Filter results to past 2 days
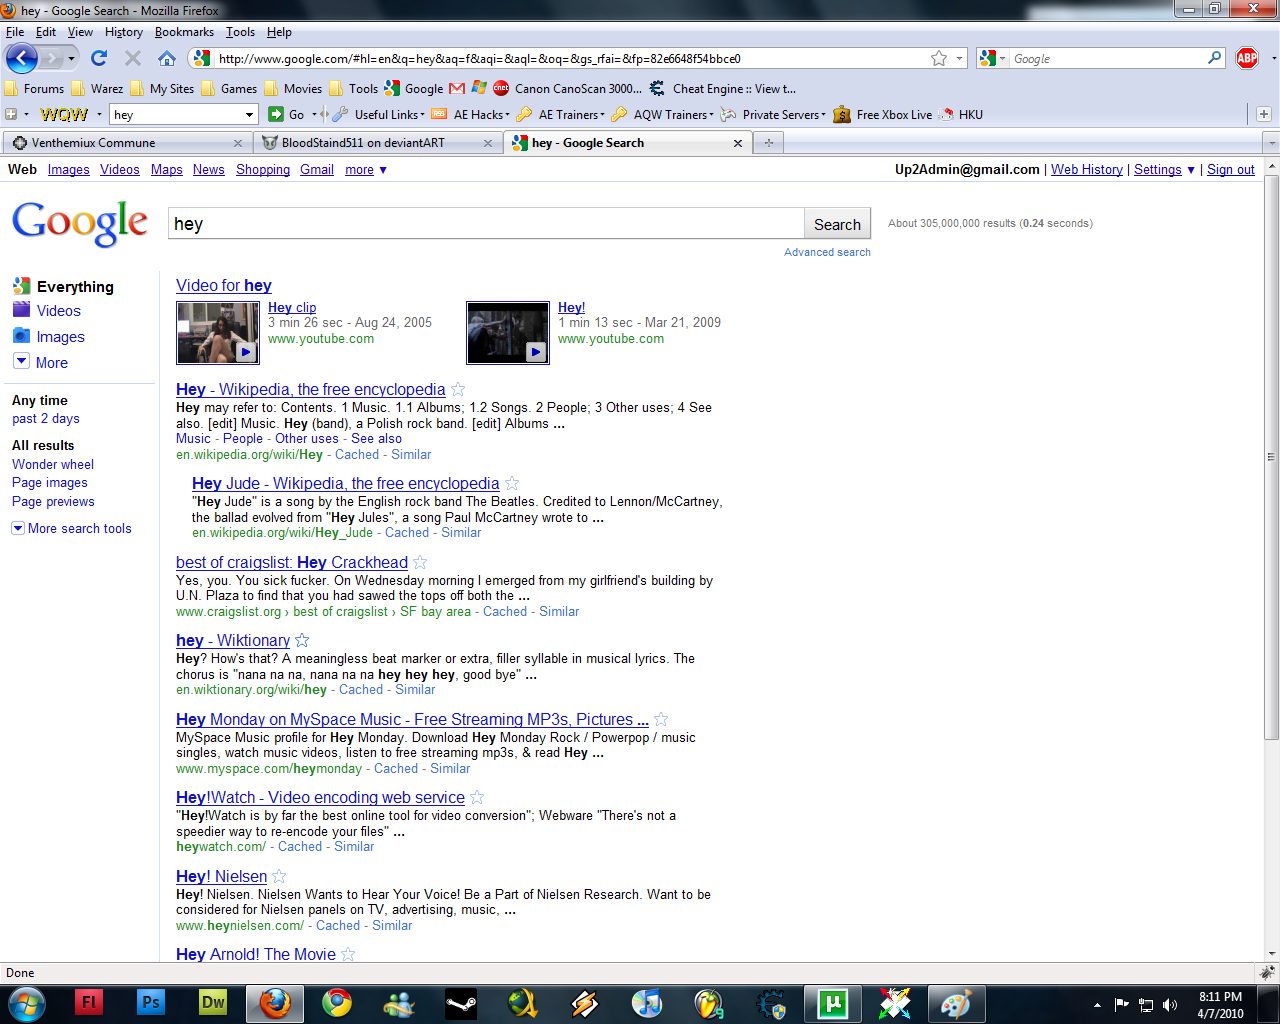Image resolution: width=1280 pixels, height=1024 pixels. tap(46, 419)
